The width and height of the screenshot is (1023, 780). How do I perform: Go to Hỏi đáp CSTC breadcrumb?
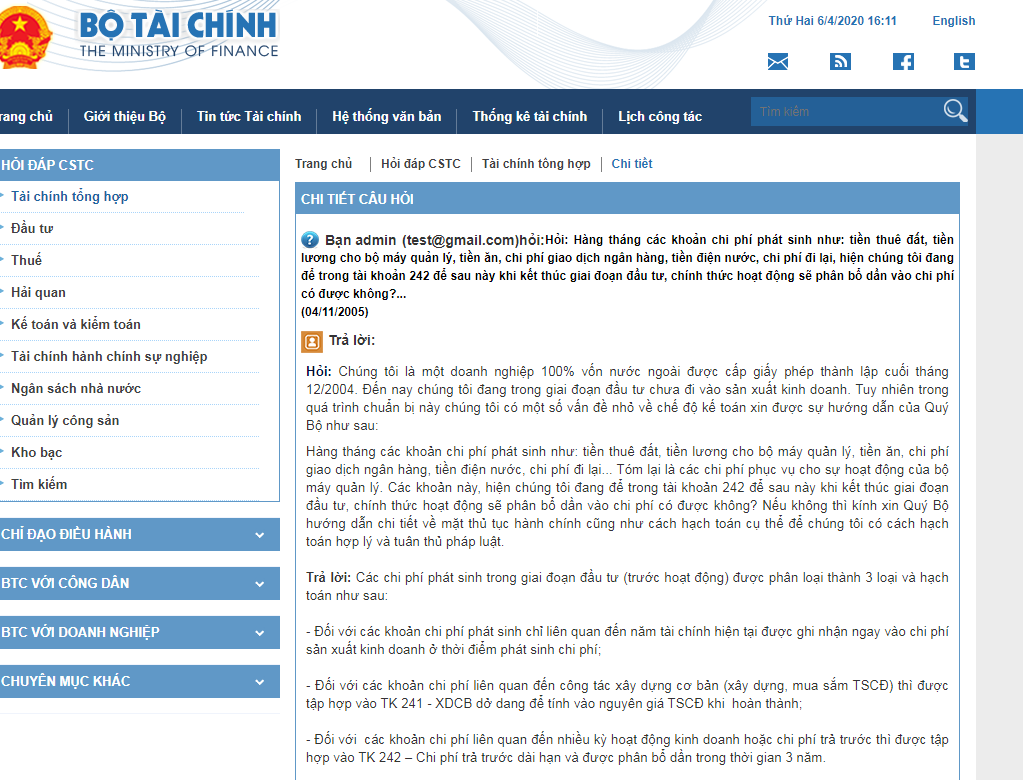[421, 164]
